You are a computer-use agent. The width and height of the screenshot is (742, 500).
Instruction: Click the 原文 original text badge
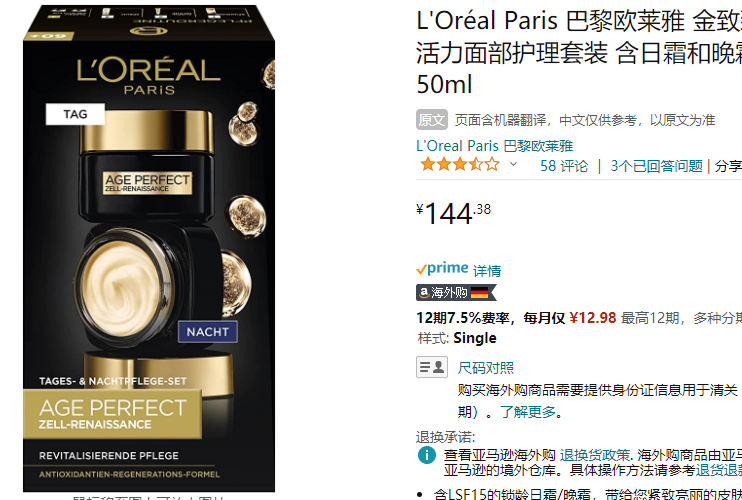pyautogui.click(x=432, y=120)
